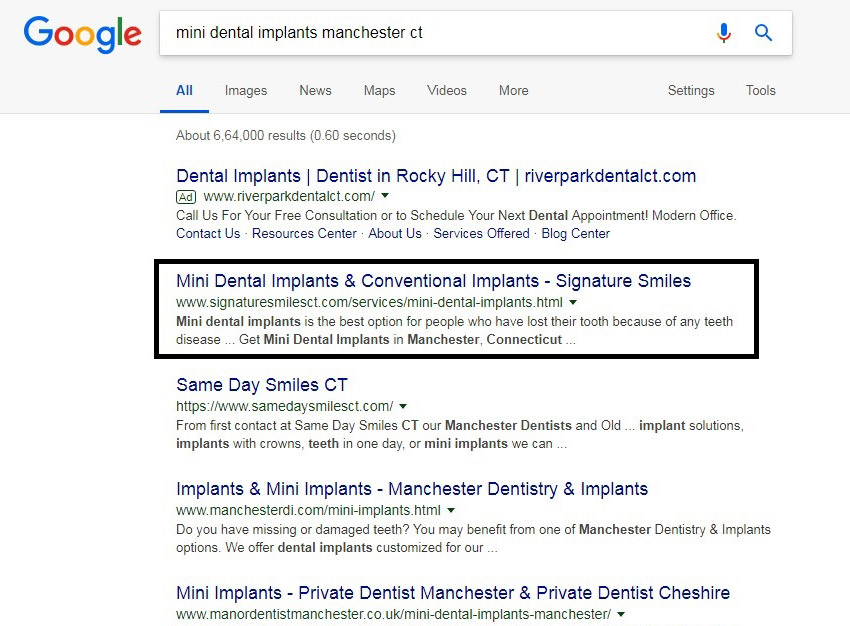Screen dimensions: 850x626
Task: Open the About Us sitelink
Action: coord(395,234)
